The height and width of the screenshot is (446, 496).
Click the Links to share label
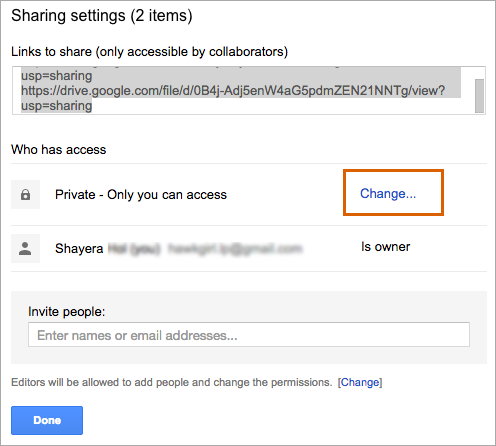pyautogui.click(x=149, y=52)
